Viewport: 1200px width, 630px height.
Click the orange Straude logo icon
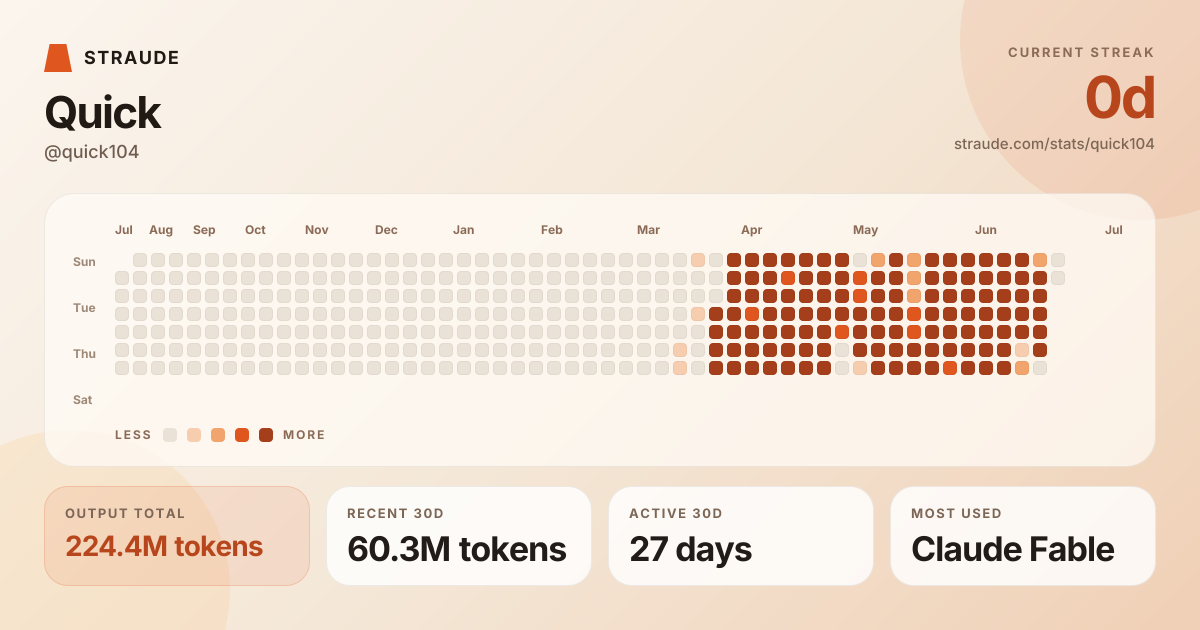pyautogui.click(x=58, y=58)
